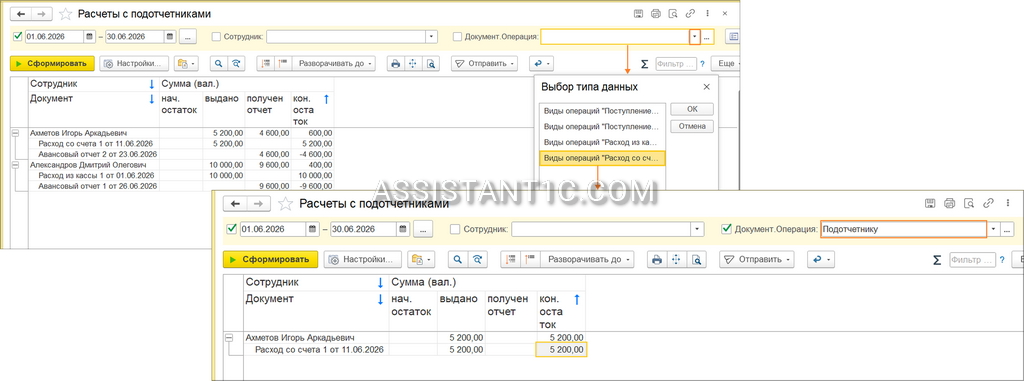Image resolution: width=1024 pixels, height=381 pixels.
Task: Open preview icon in back window title bar
Action: tap(673, 14)
